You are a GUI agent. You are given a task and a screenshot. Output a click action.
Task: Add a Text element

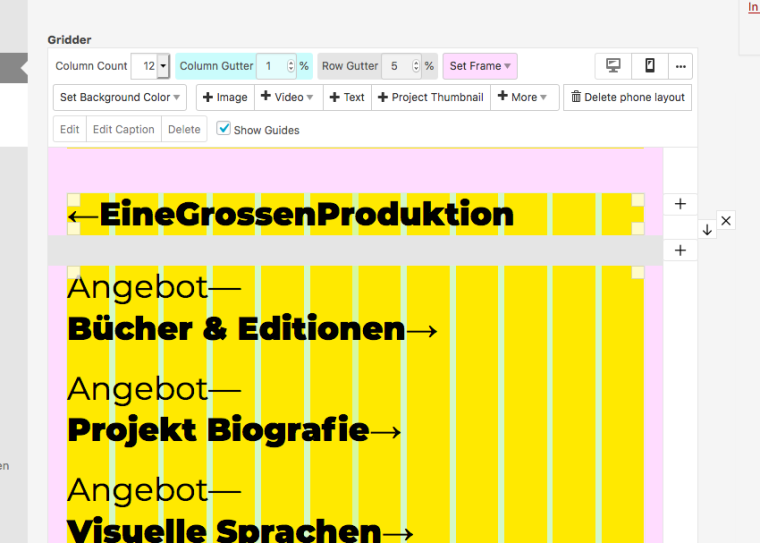[347, 97]
